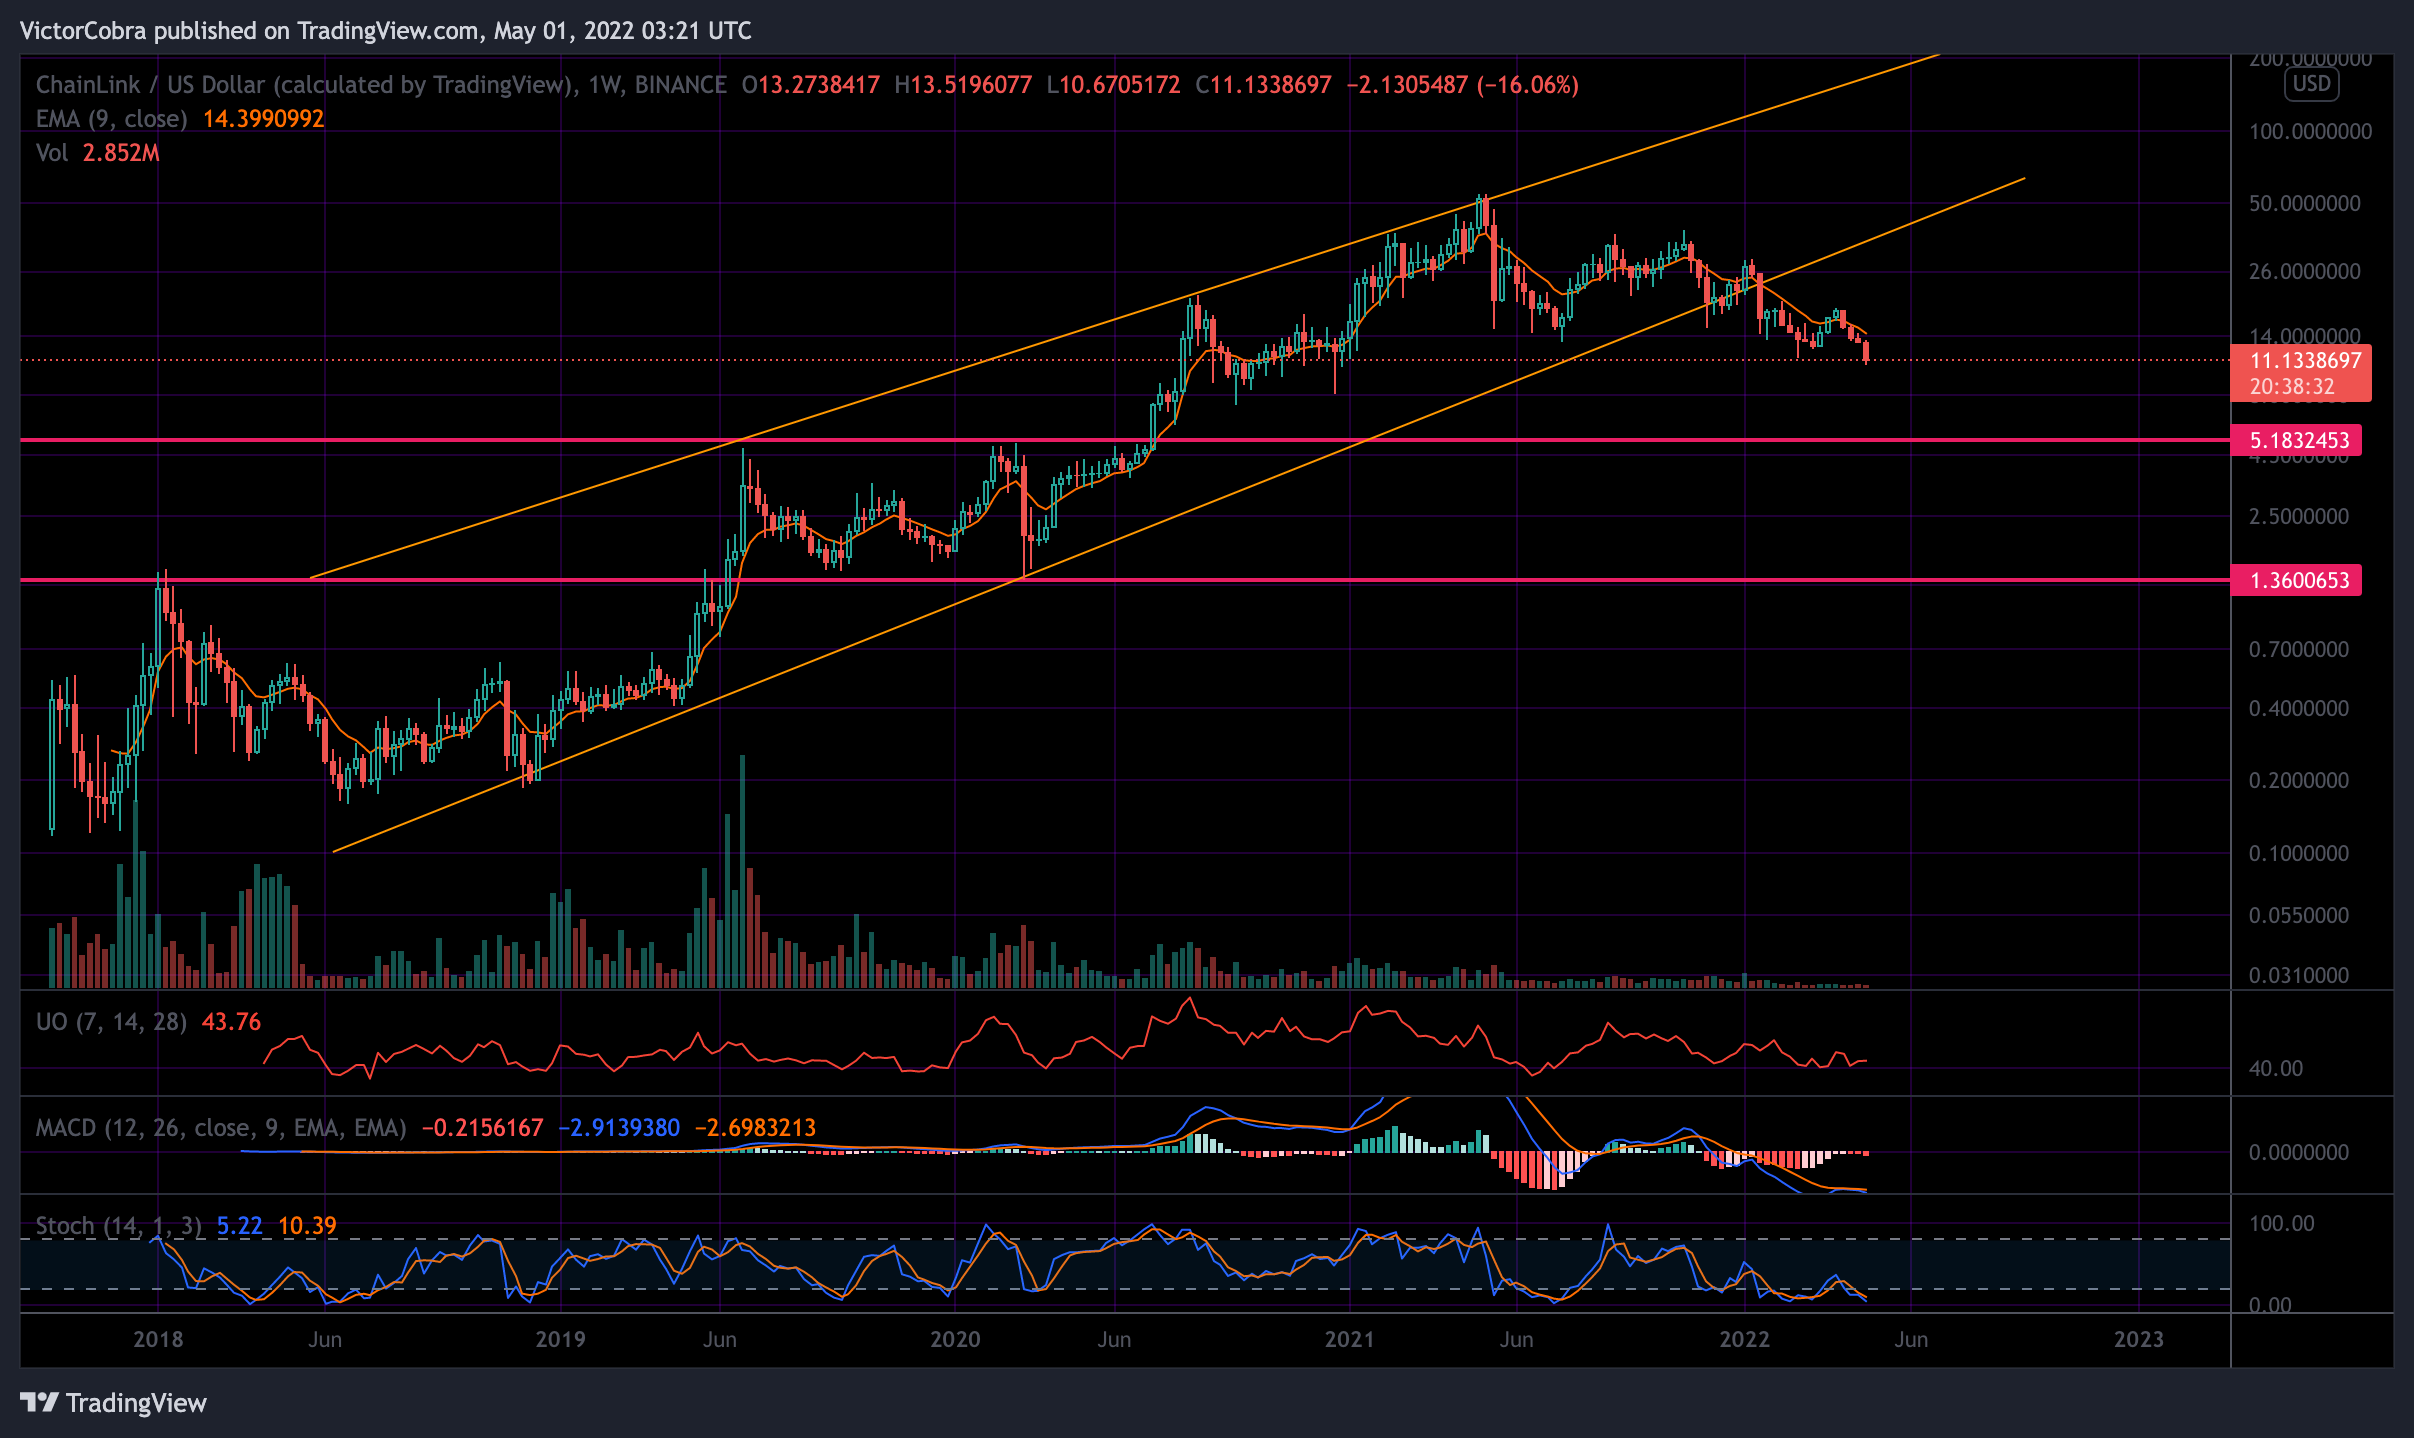Click the 2018 label on the time axis

pos(158,1339)
